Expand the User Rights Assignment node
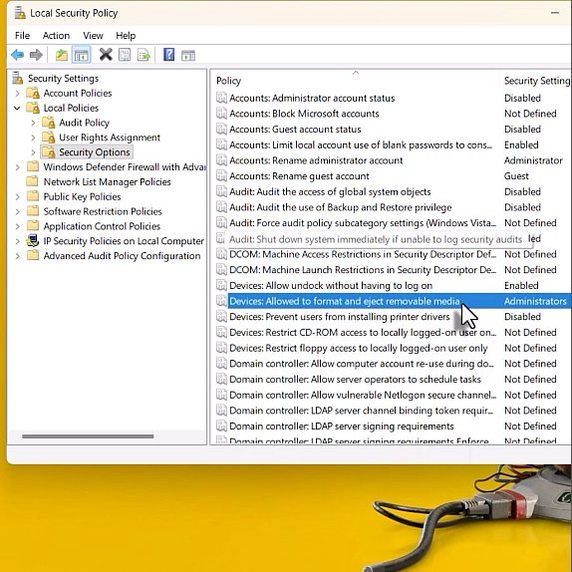This screenshot has width=572, height=572. click(x=33, y=138)
